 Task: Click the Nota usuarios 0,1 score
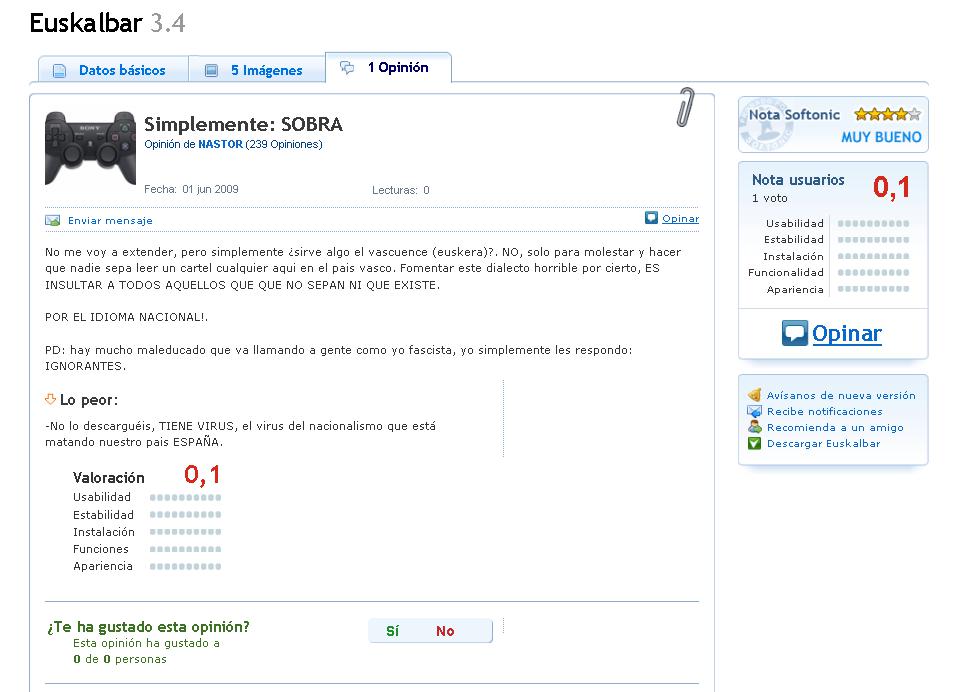[891, 187]
